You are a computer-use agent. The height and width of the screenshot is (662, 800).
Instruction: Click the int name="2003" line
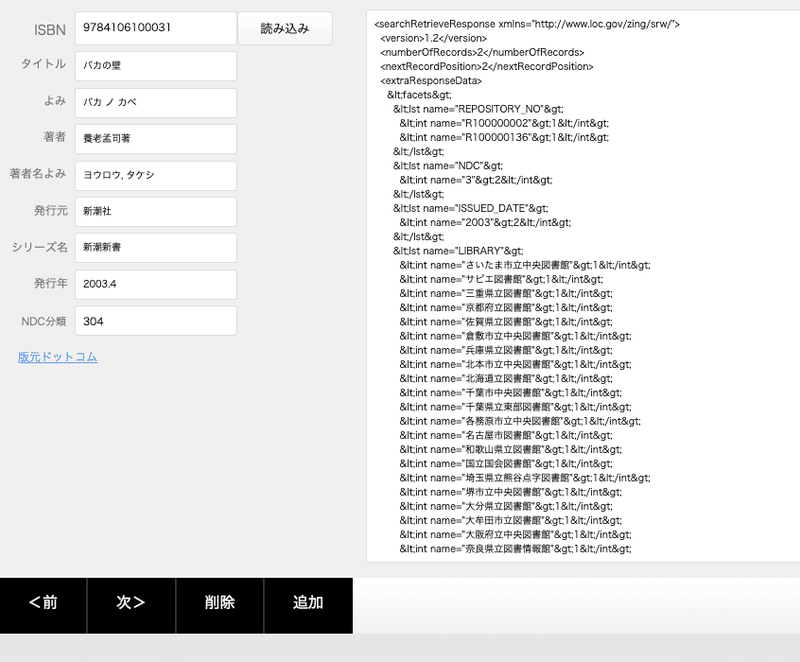[x=485, y=223]
